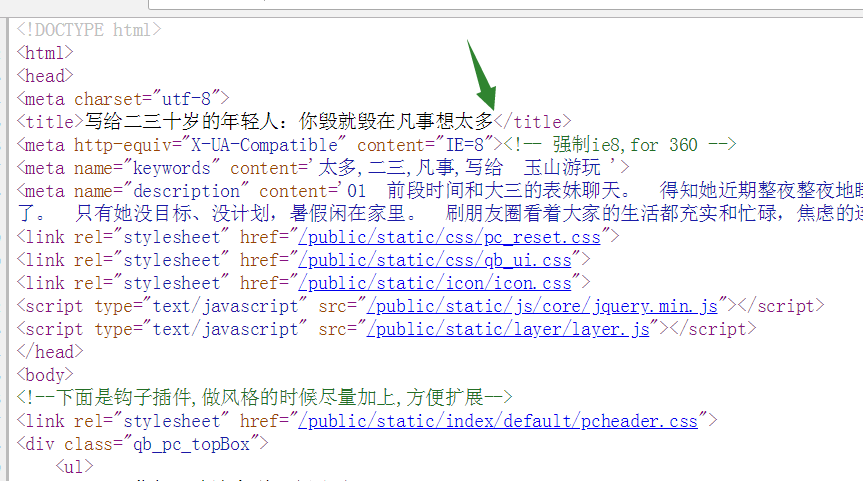This screenshot has height=481, width=863.
Task: Follow the icon.css href link
Action: click(435, 283)
